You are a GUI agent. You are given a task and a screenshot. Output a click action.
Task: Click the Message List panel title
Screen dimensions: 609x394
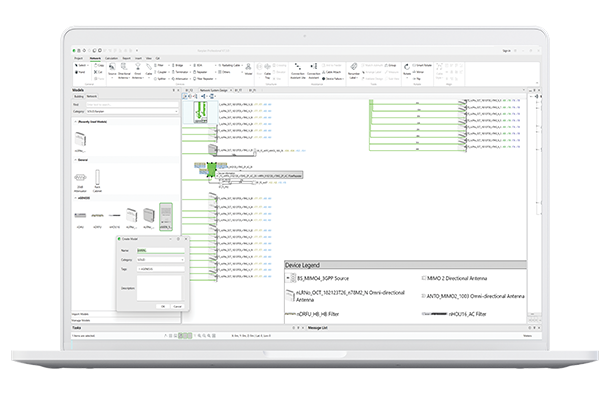(318, 328)
